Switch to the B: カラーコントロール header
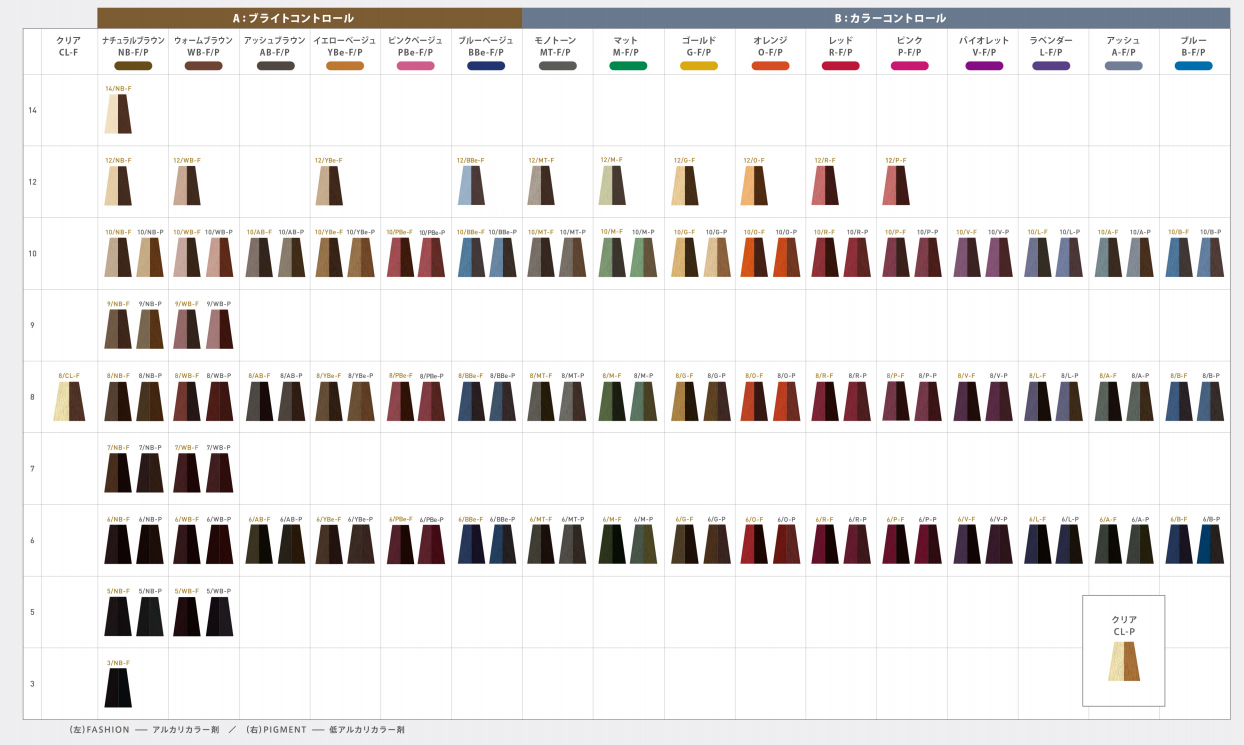The height and width of the screenshot is (745, 1244). tap(875, 18)
